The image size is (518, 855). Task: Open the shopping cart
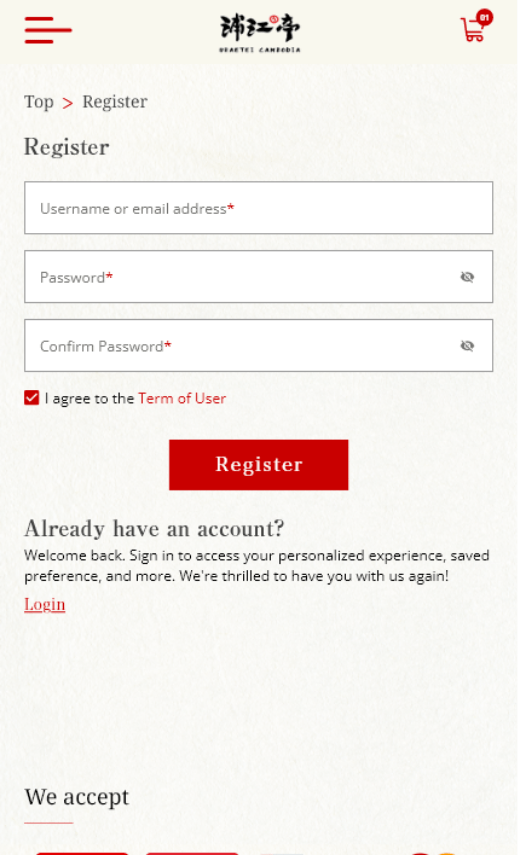tap(472, 31)
